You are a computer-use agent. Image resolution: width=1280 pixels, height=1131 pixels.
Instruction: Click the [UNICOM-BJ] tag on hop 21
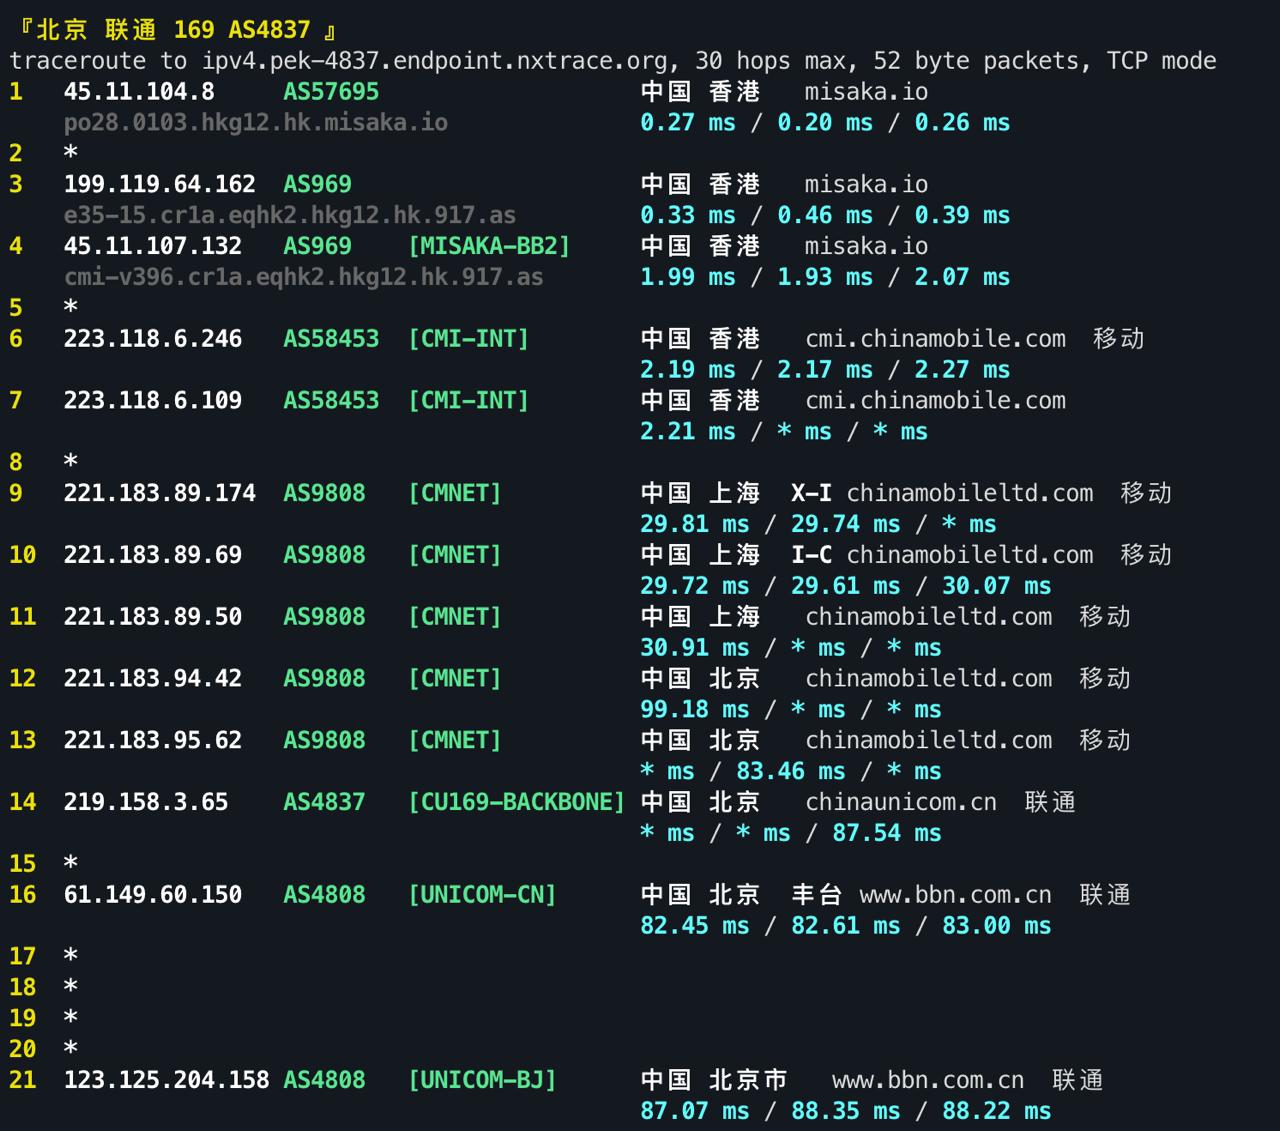(484, 1079)
